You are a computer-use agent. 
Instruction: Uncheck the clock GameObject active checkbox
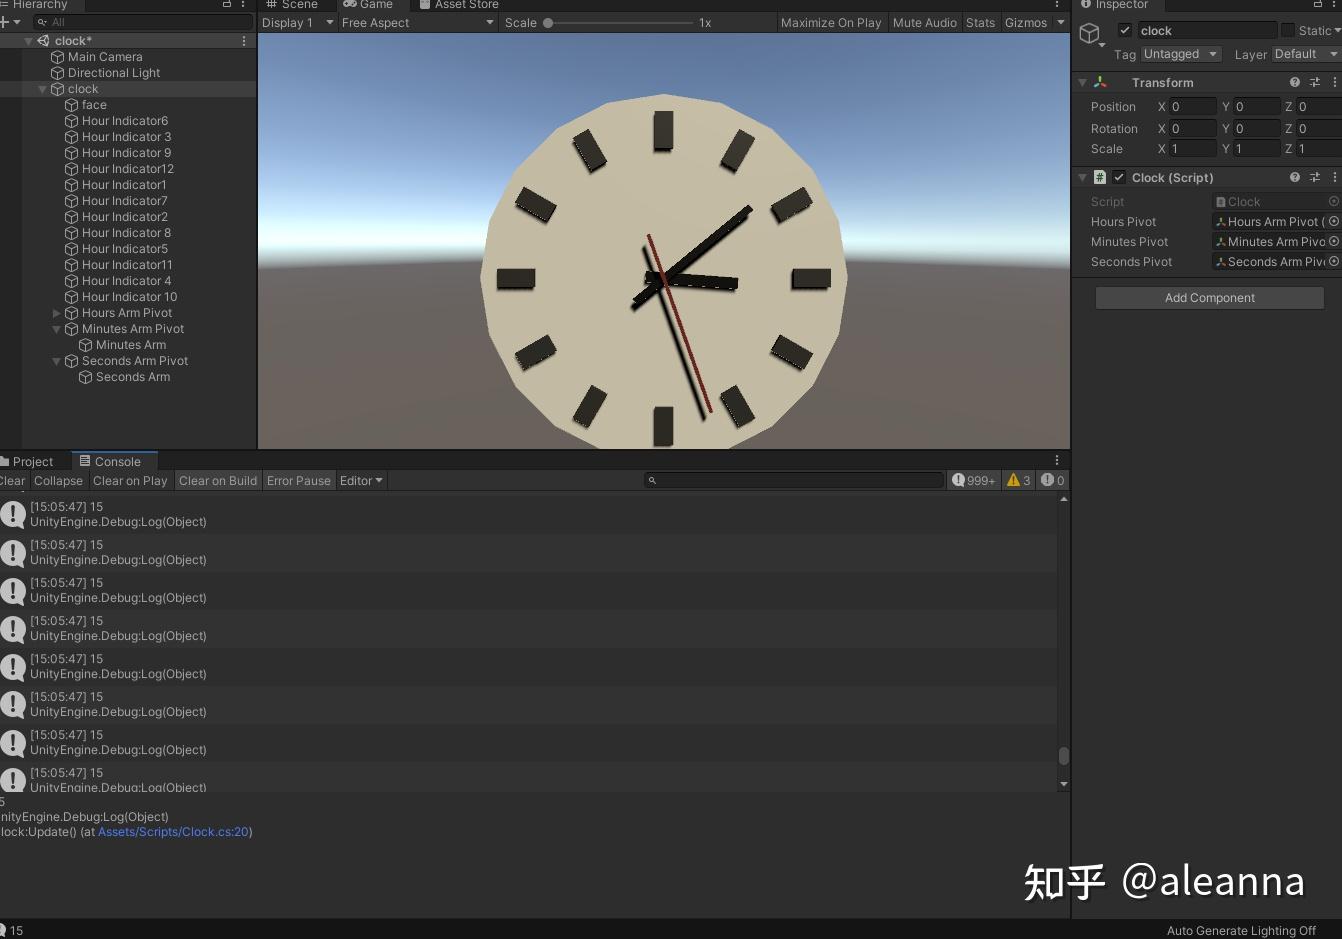(1124, 29)
